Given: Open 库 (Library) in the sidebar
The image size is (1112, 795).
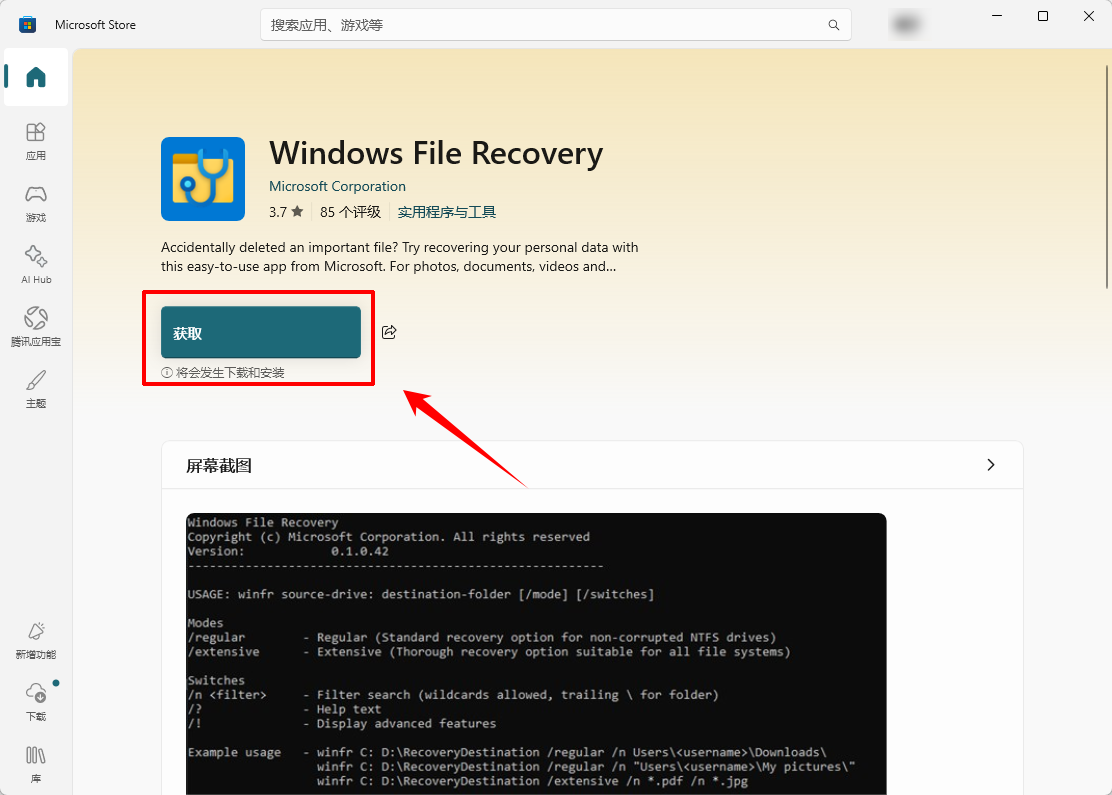Looking at the screenshot, I should pyautogui.click(x=35, y=764).
